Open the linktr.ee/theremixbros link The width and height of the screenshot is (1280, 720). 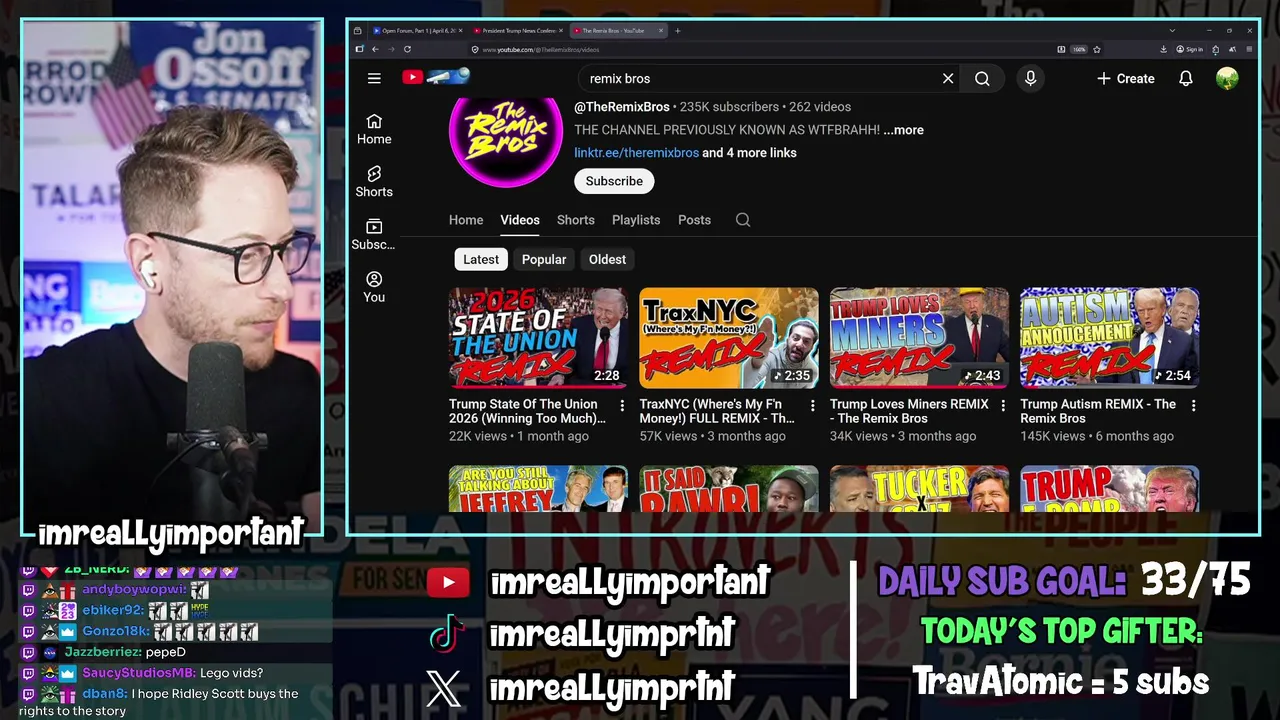click(636, 153)
